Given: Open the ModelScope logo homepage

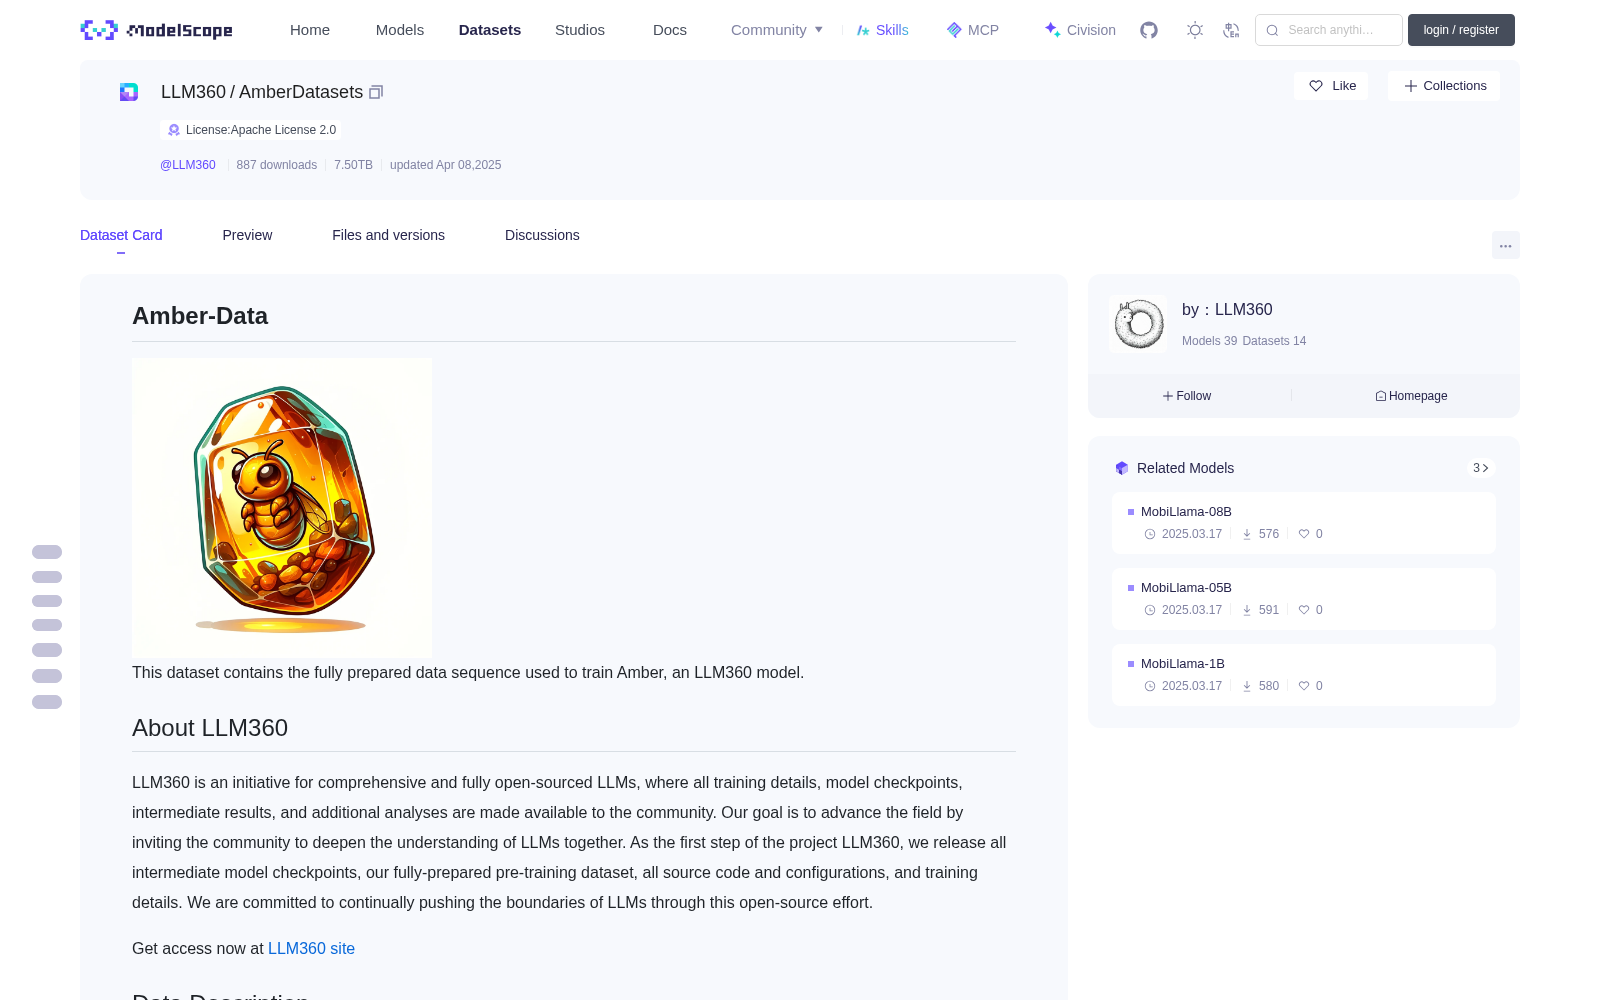Looking at the screenshot, I should (157, 30).
